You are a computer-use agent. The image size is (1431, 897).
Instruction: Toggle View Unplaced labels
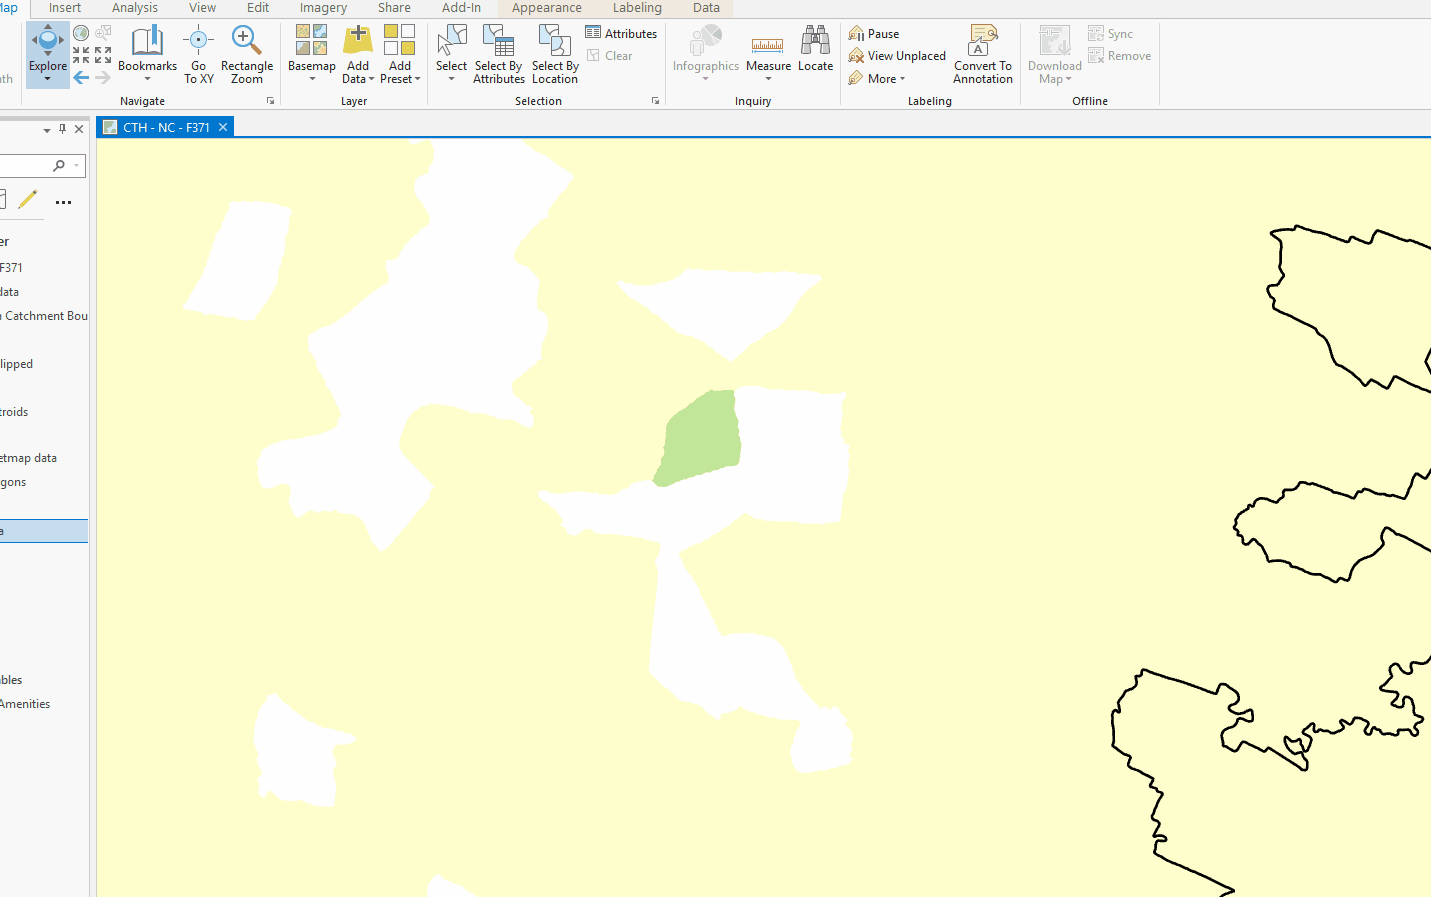pyautogui.click(x=895, y=55)
